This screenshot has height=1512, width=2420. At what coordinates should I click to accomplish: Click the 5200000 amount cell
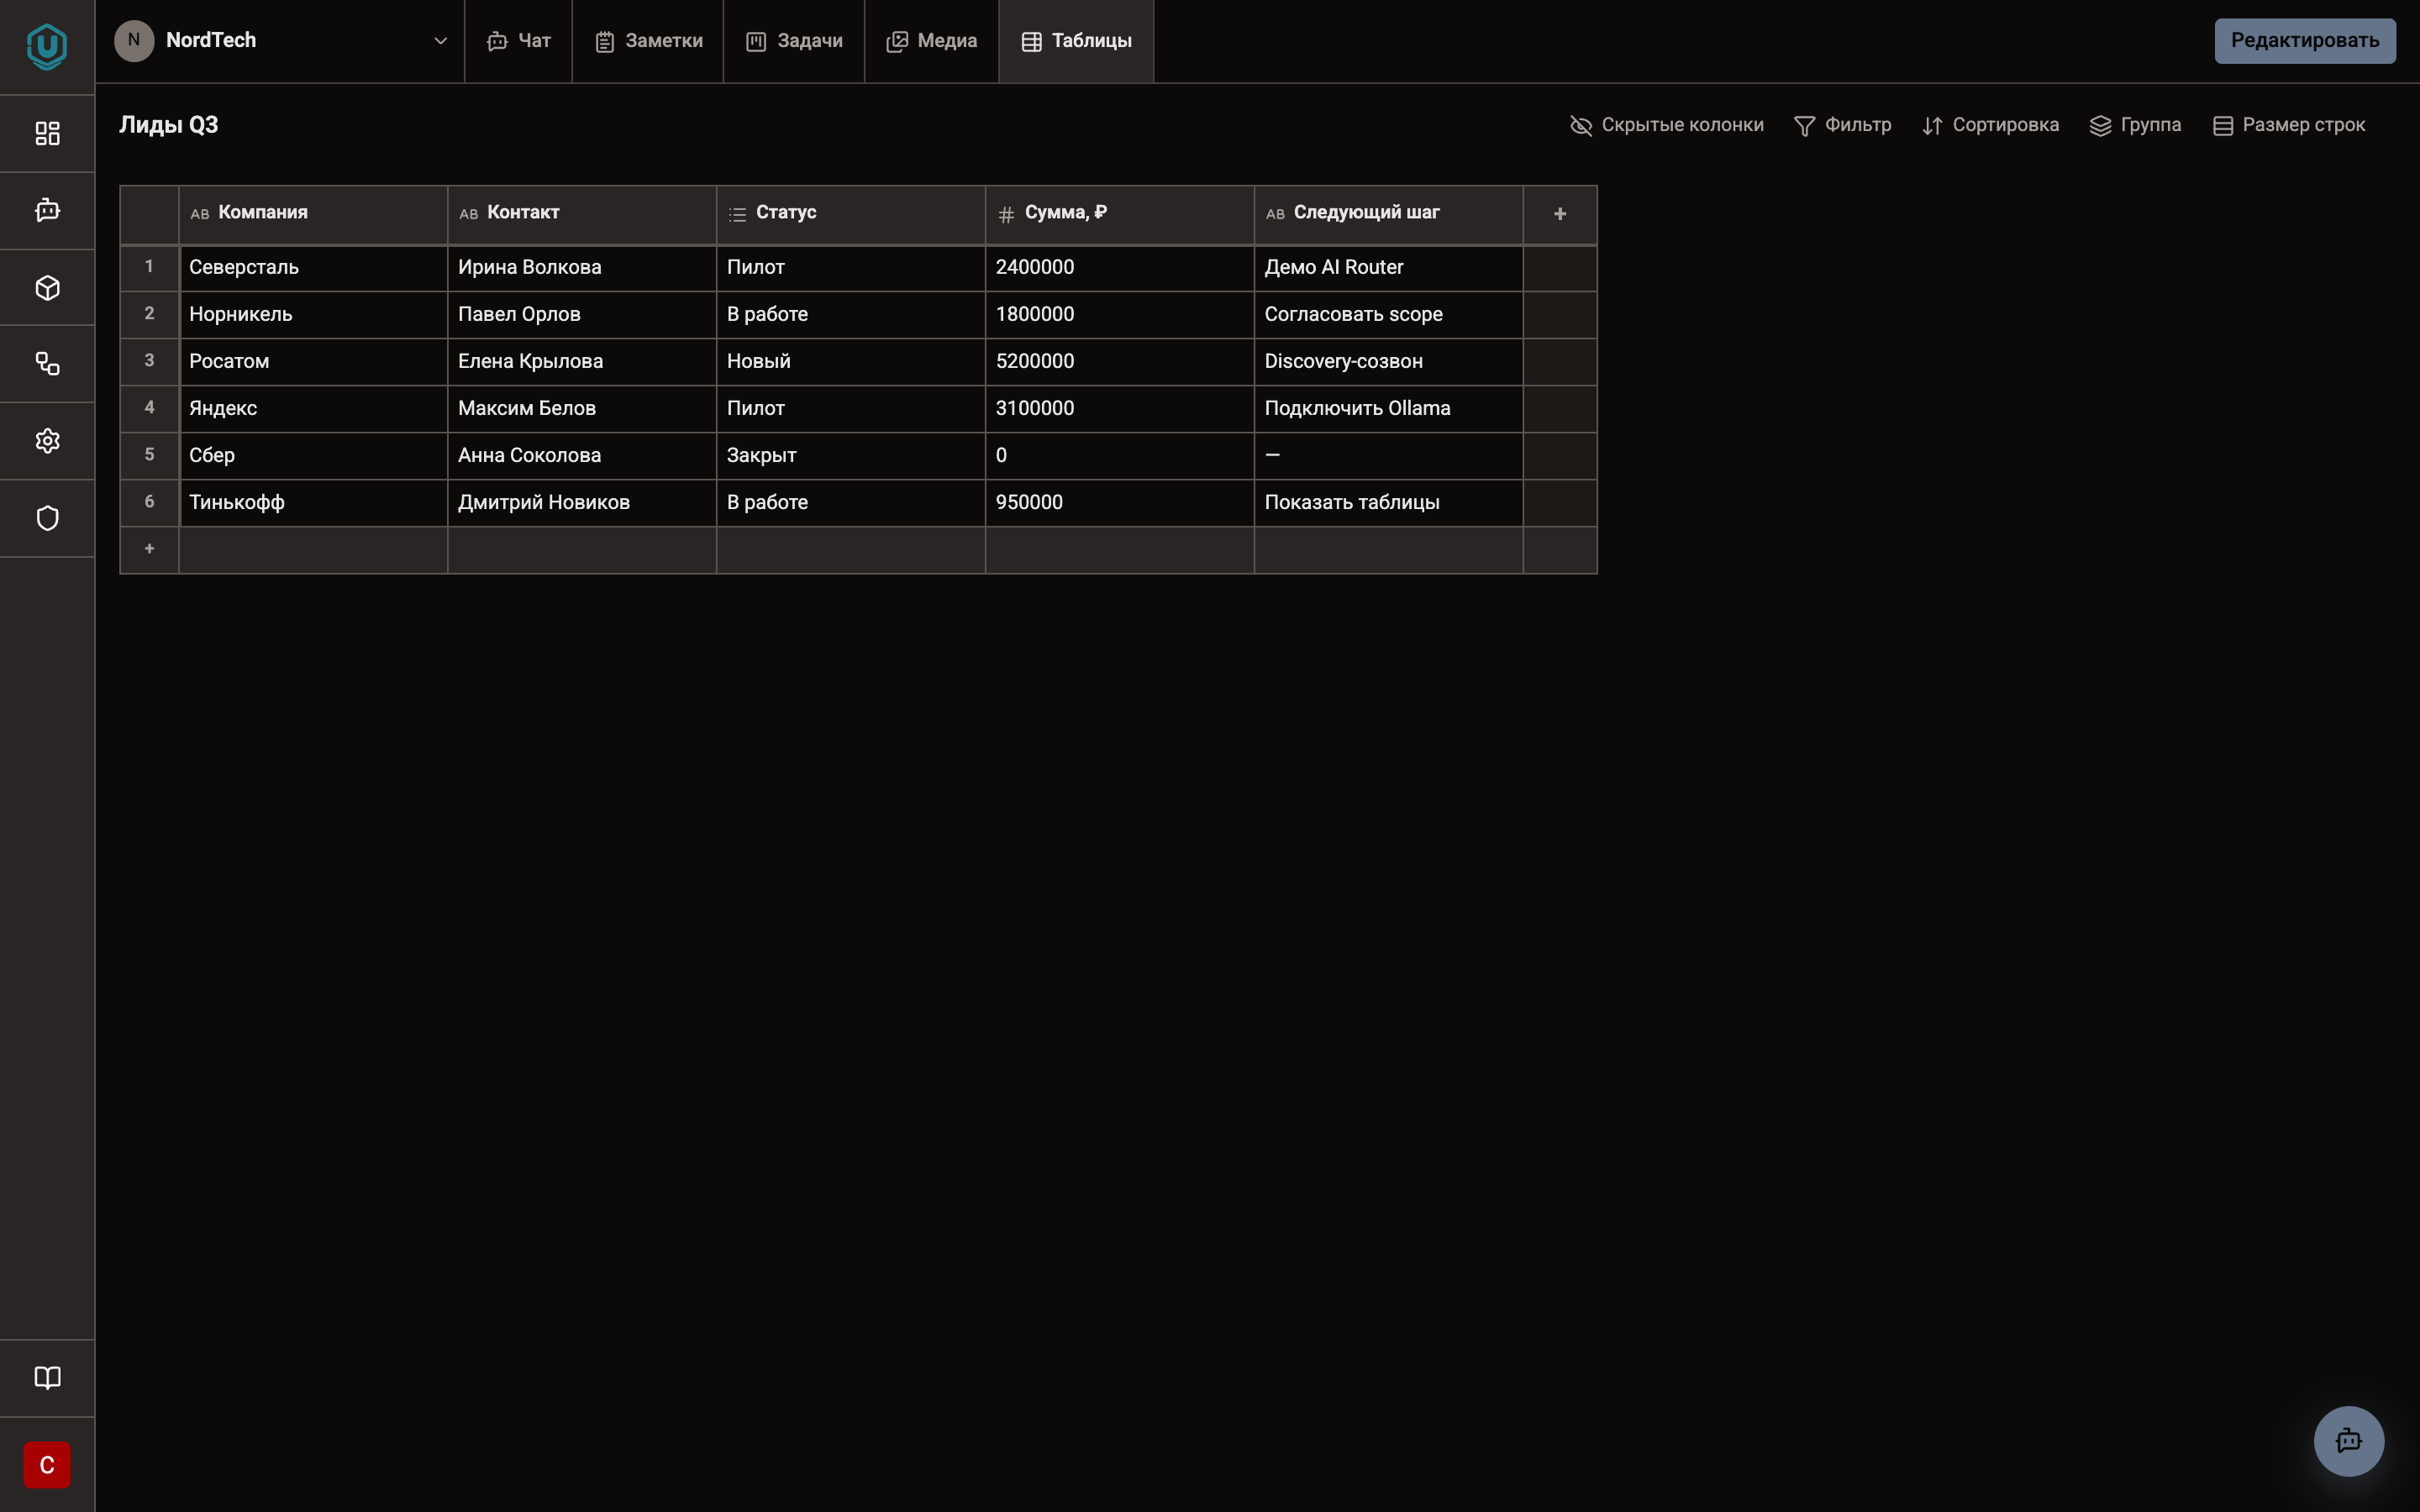click(1120, 361)
